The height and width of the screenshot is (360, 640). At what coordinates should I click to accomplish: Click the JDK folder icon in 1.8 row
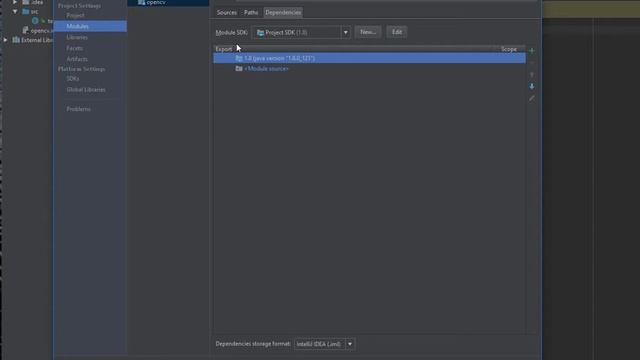(x=239, y=58)
